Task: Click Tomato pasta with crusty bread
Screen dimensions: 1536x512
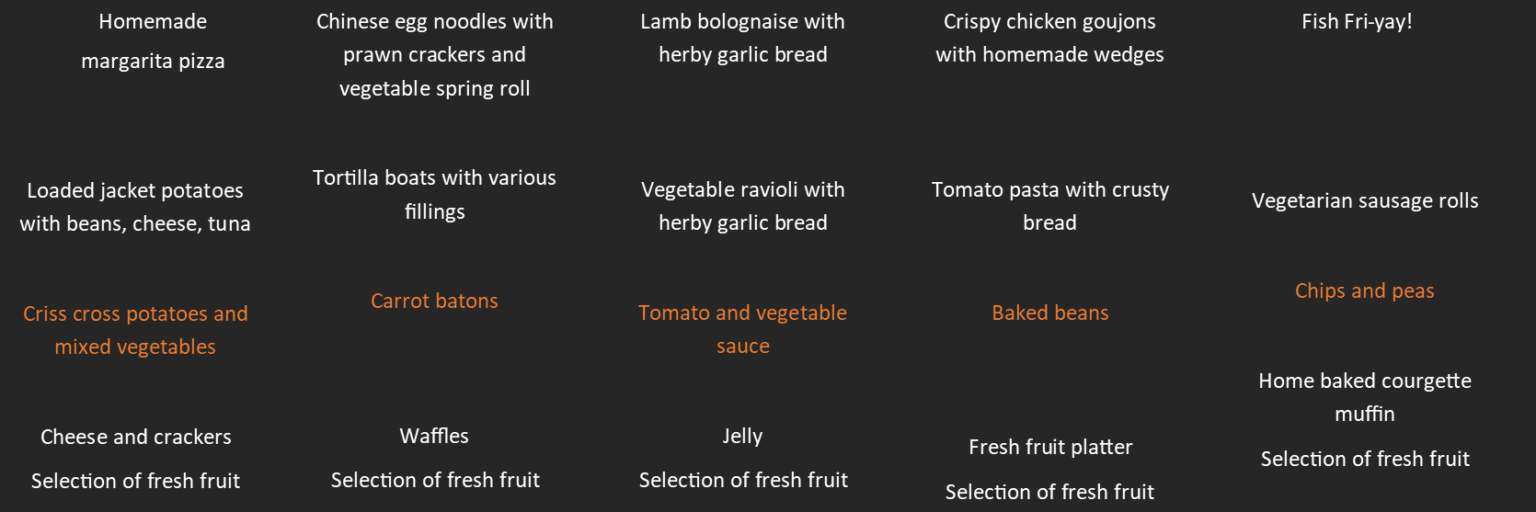Action: click(1050, 206)
